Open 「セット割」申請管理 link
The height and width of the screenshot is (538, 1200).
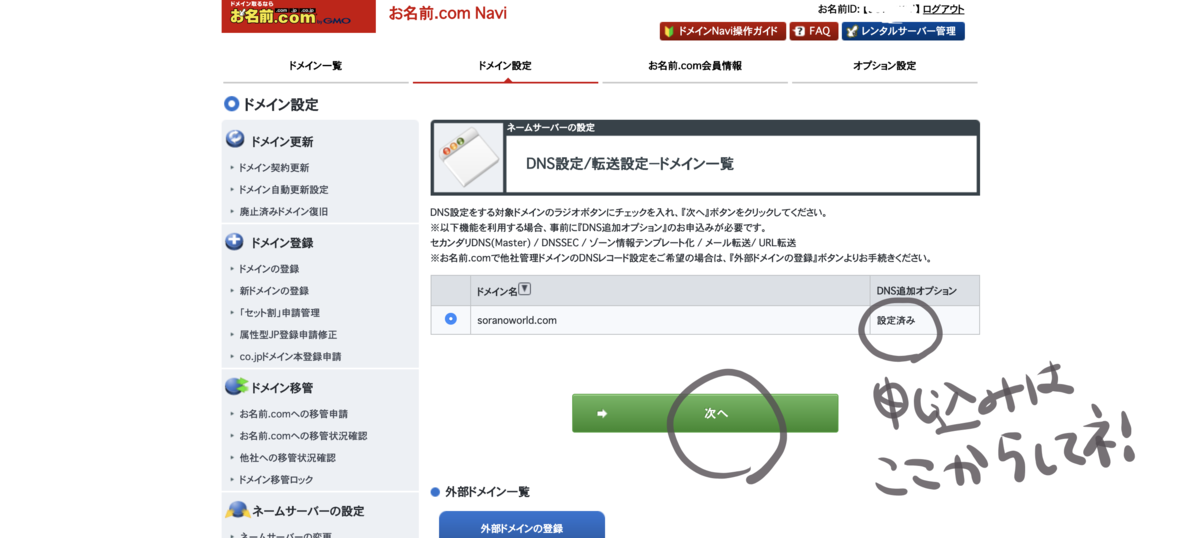pos(279,313)
